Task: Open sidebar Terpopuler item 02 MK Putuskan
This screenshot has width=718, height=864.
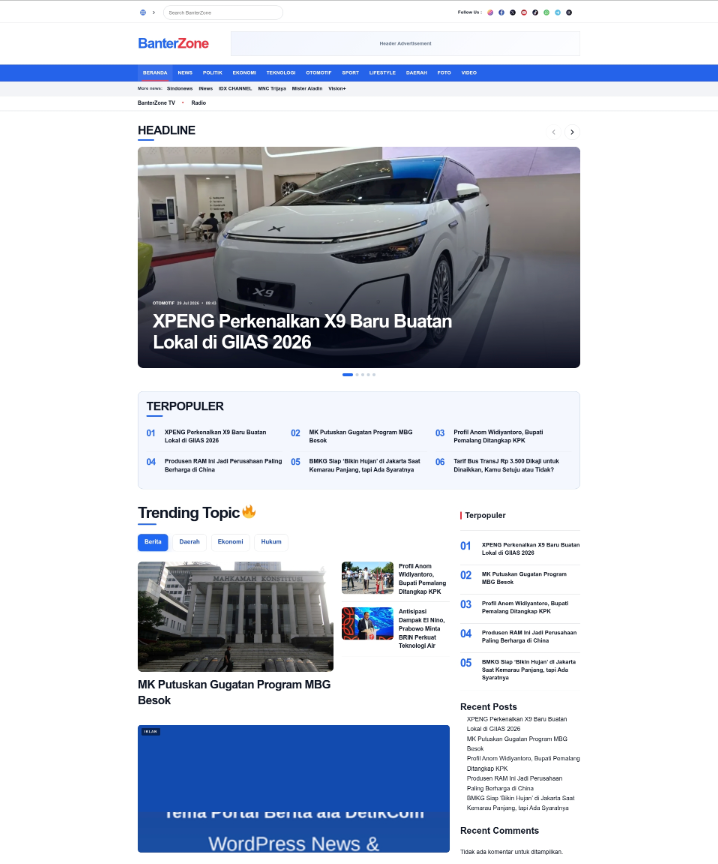Action: coord(524,578)
